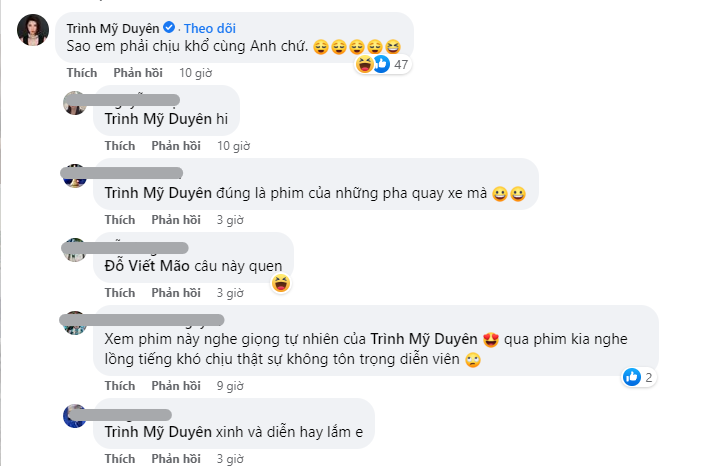Click Thích under the 'câu này quen' comment
The image size is (701, 466).
[x=120, y=293]
